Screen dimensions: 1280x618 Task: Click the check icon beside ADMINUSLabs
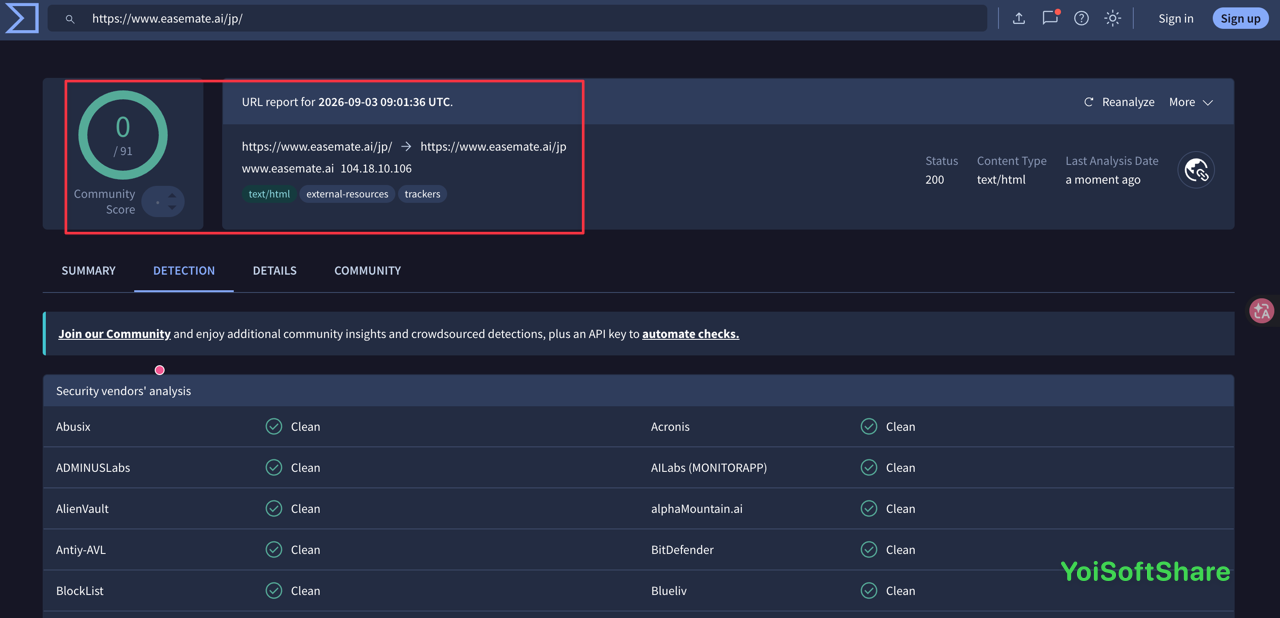pos(274,467)
